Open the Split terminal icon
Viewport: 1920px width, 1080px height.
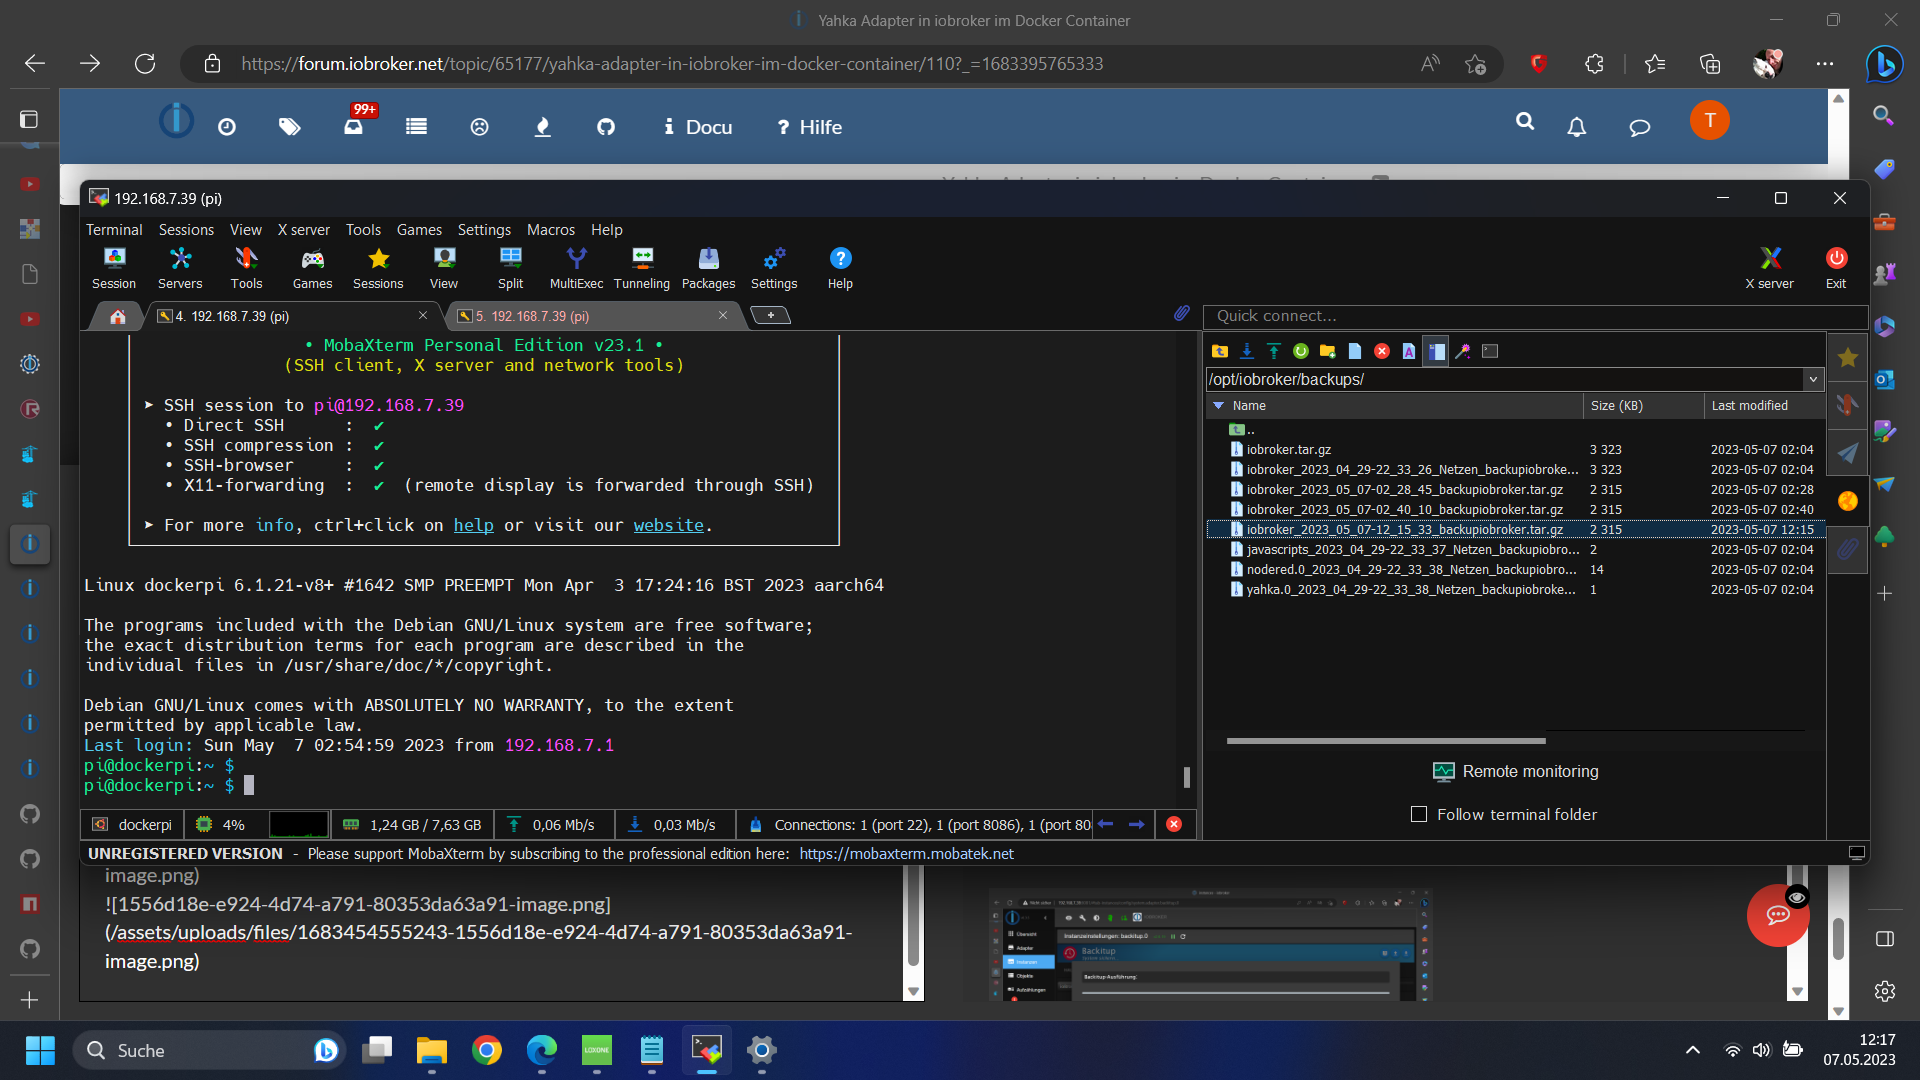click(510, 268)
